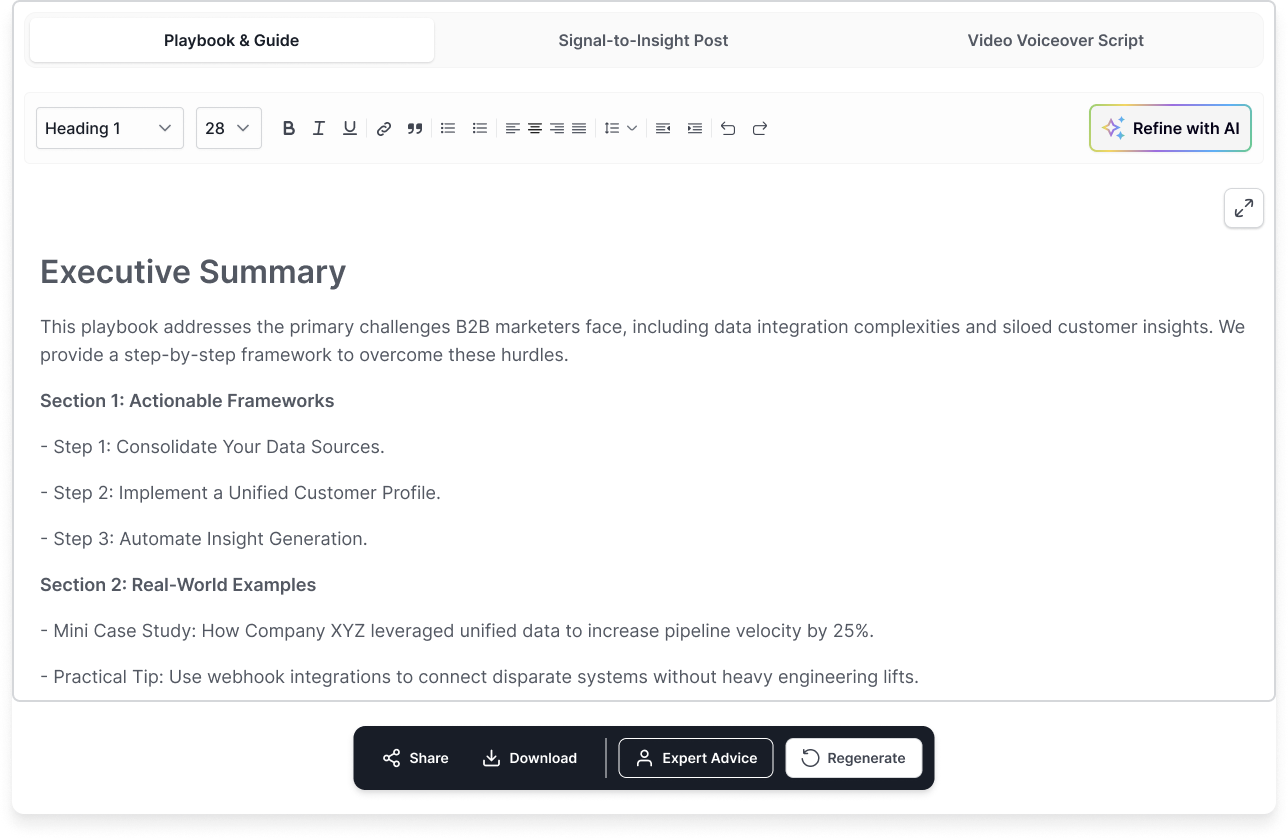Switch to the Signal-to-Insight Post tab
Image resolution: width=1288 pixels, height=838 pixels.
[x=643, y=40]
